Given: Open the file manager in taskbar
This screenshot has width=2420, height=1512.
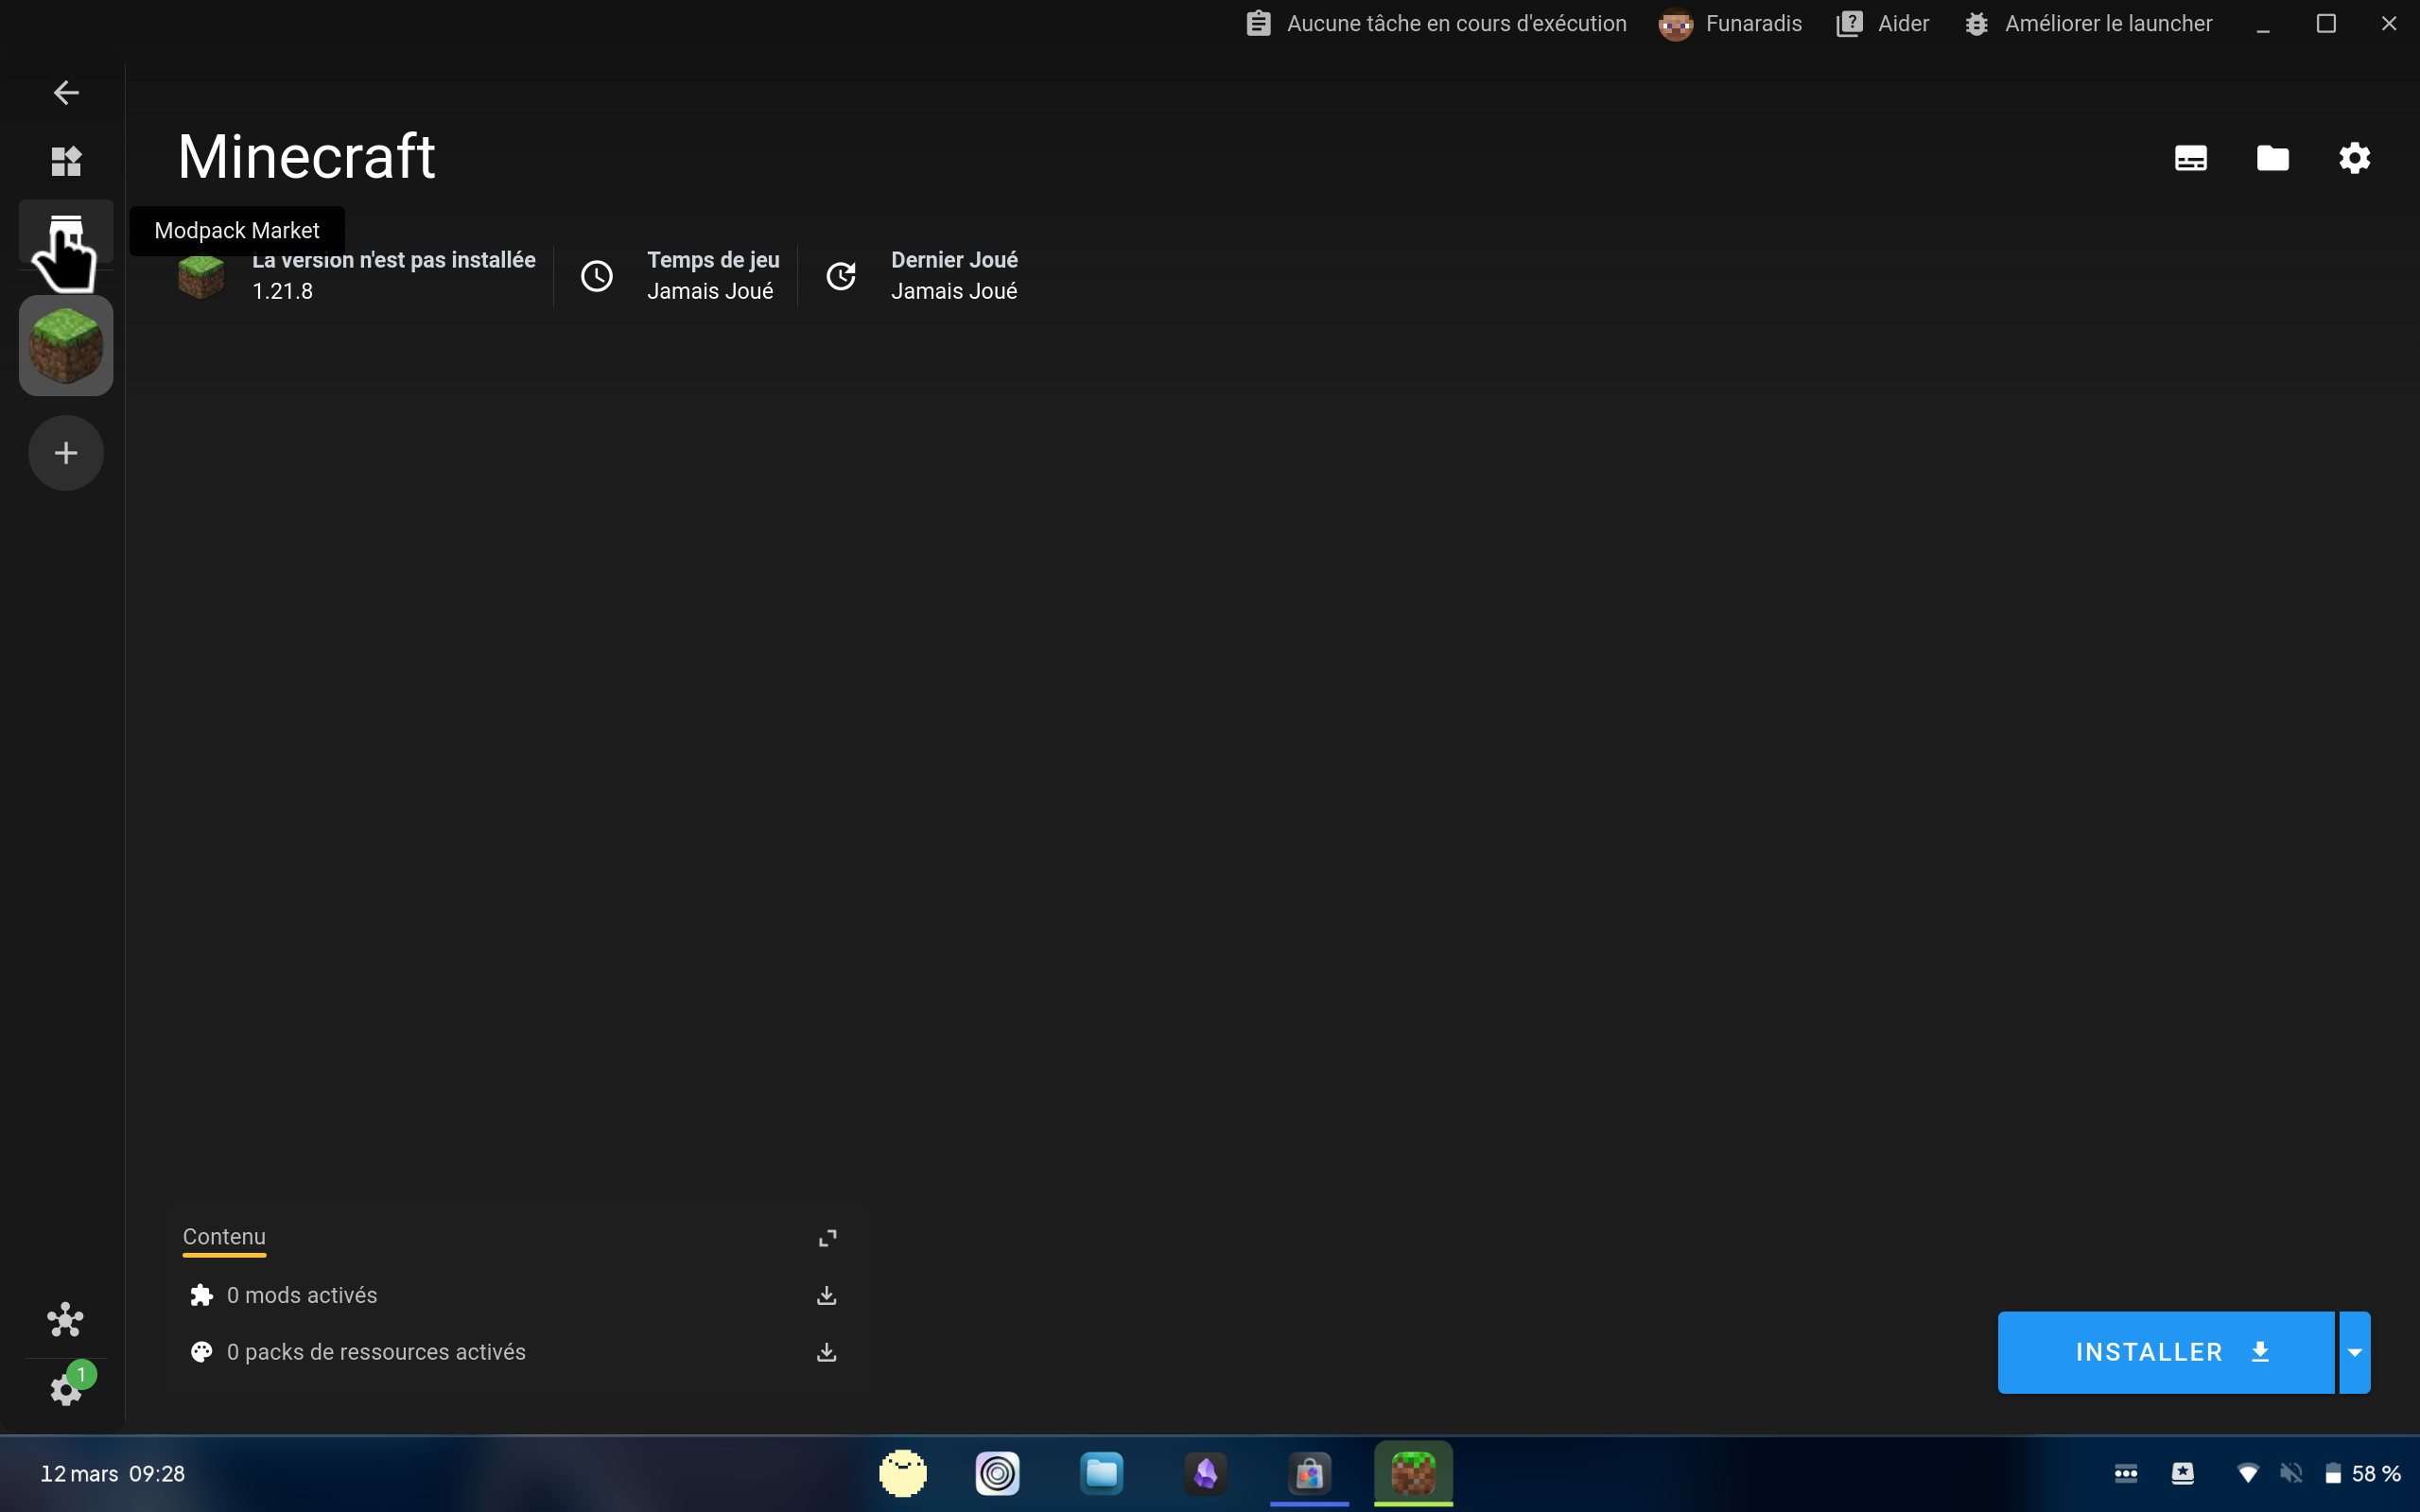Looking at the screenshot, I should [1102, 1474].
